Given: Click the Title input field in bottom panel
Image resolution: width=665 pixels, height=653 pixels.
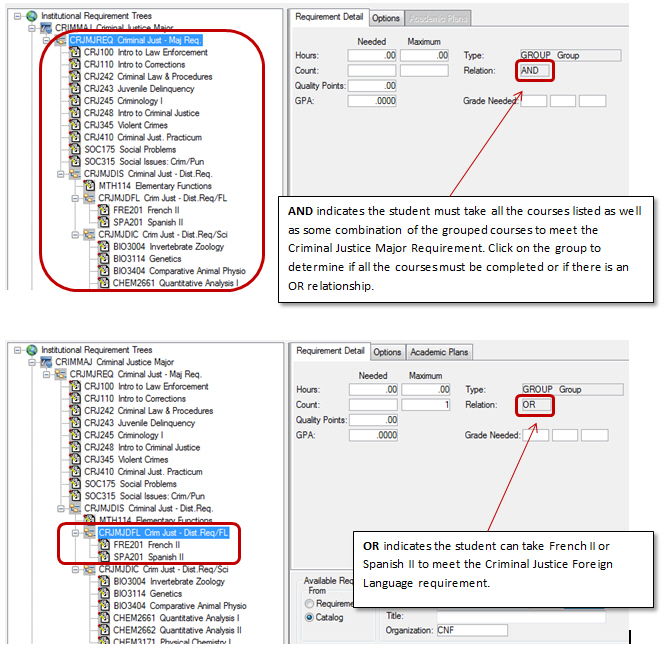Looking at the screenshot, I should [521, 616].
